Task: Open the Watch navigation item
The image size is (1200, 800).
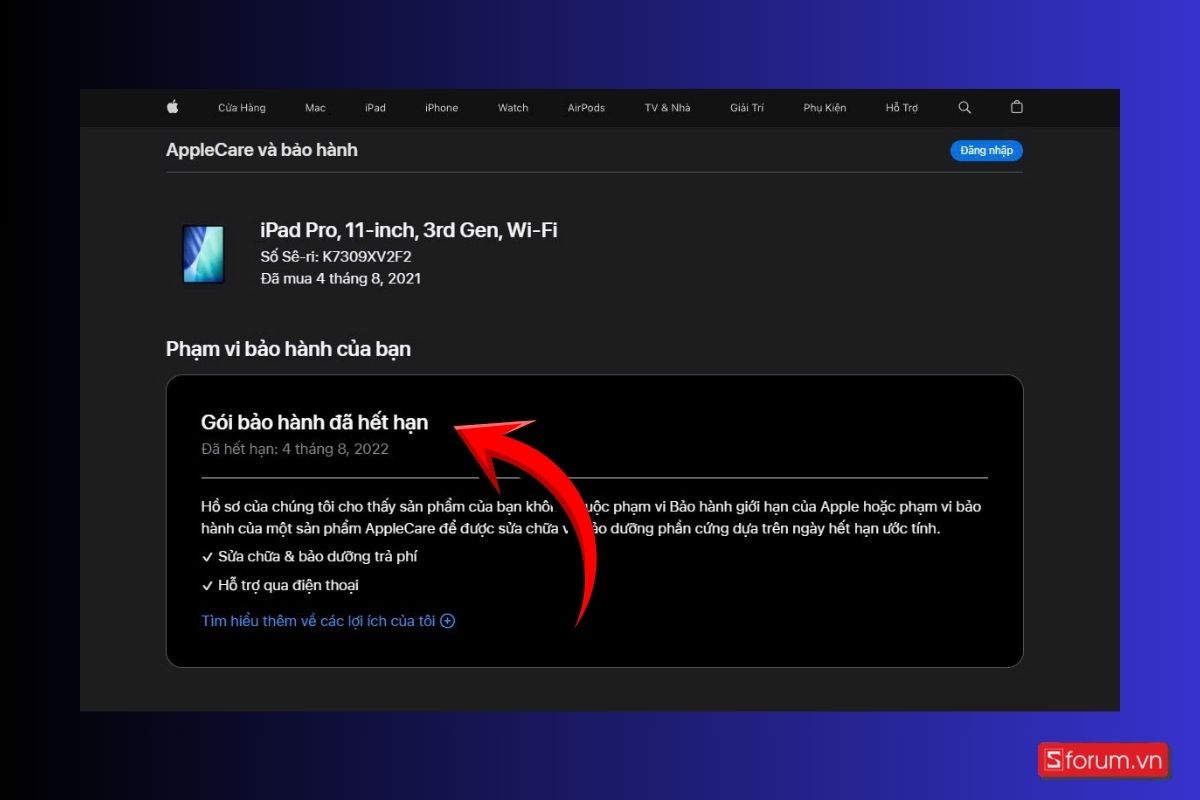Action: point(513,108)
